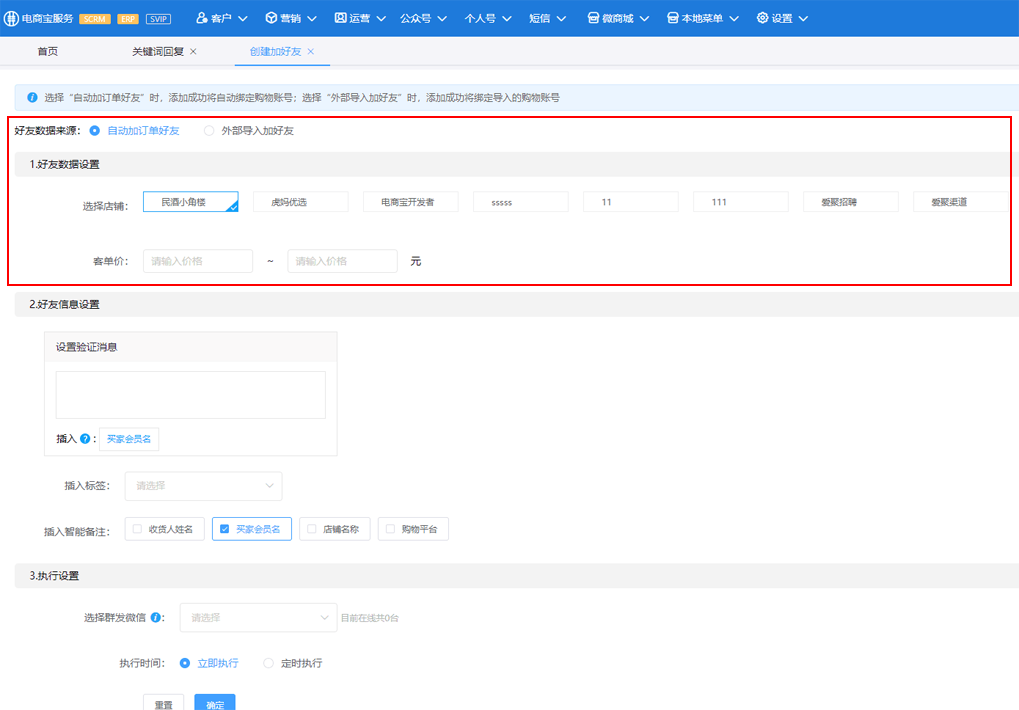Check the 收货人姓名 checkbox
1019x710 pixels.
[136, 529]
